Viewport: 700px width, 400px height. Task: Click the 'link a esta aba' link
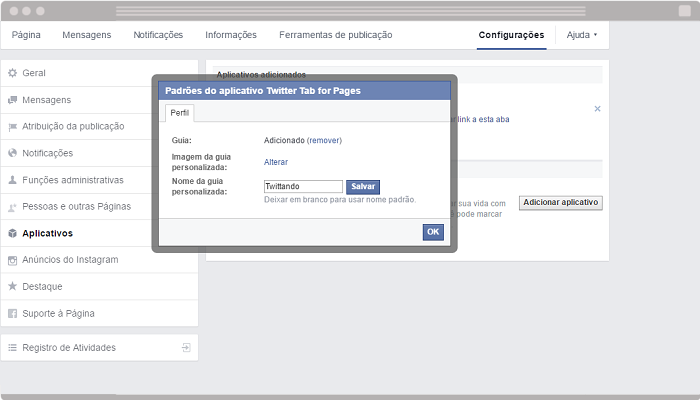click(x=483, y=119)
